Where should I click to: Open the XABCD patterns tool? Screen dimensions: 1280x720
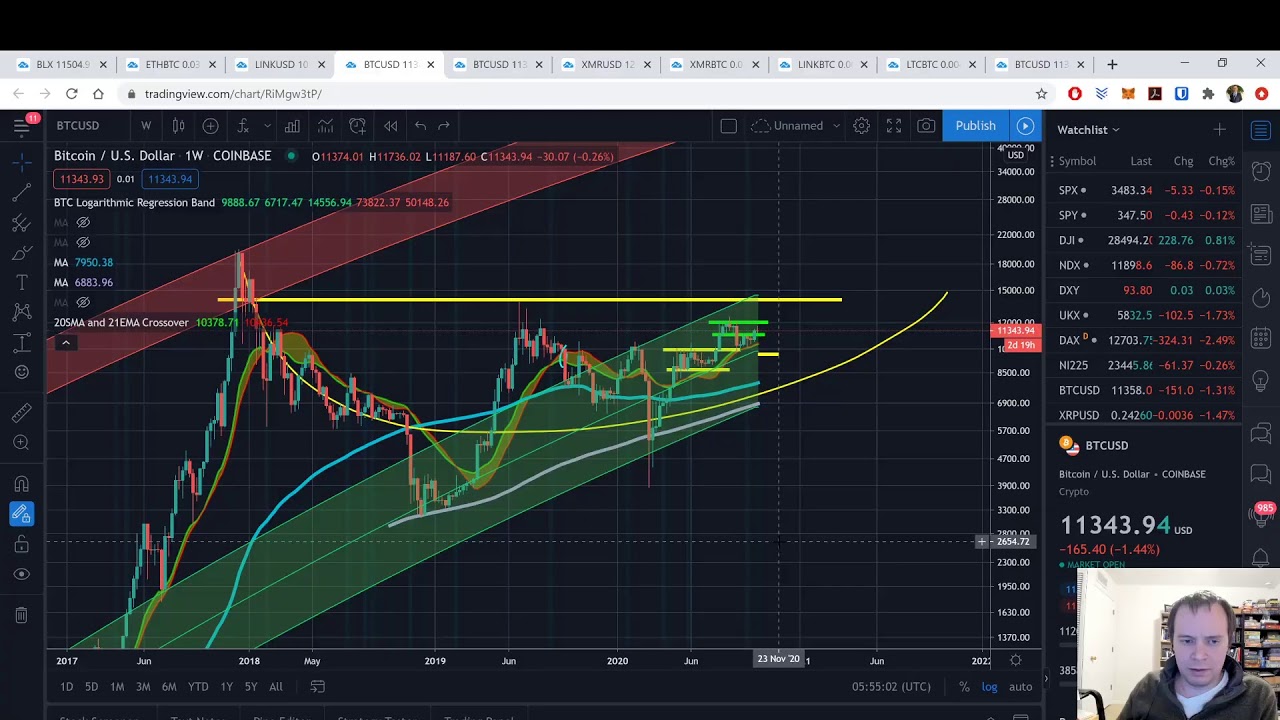[x=21, y=312]
